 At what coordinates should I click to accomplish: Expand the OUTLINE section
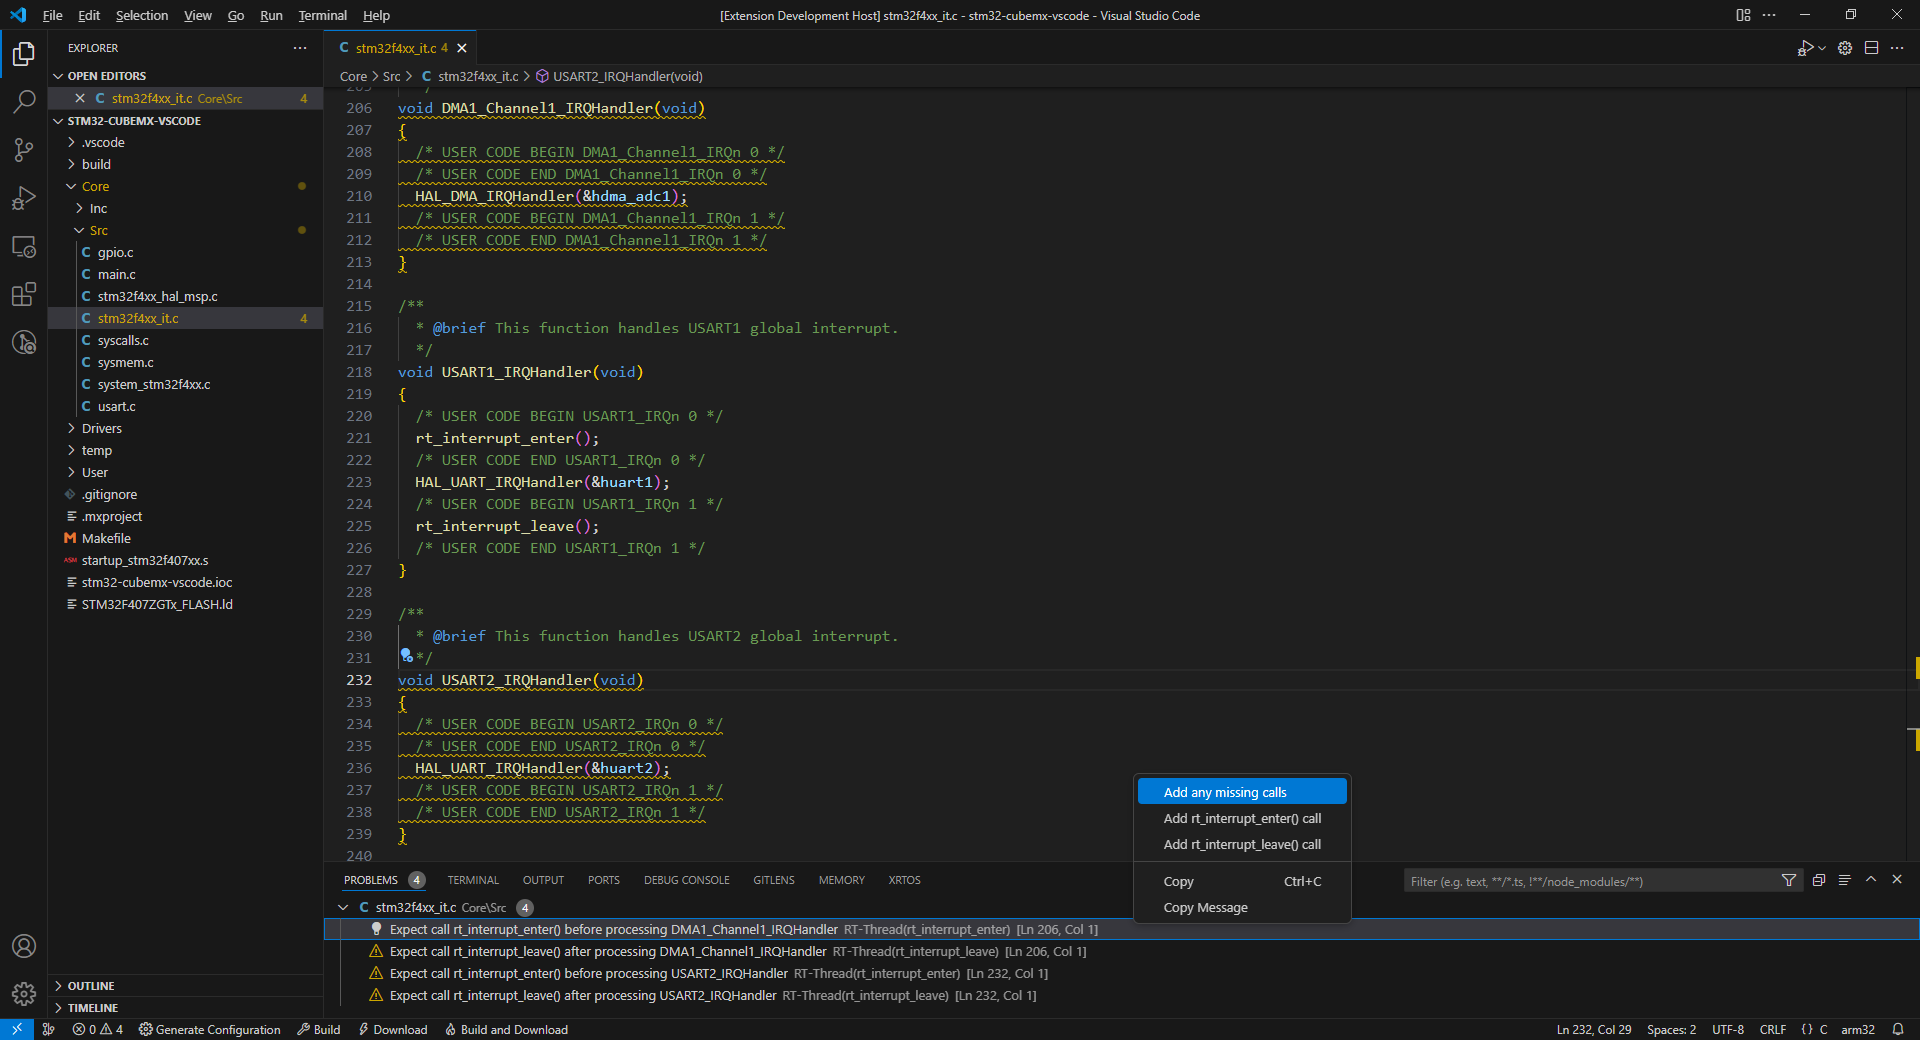click(x=91, y=986)
